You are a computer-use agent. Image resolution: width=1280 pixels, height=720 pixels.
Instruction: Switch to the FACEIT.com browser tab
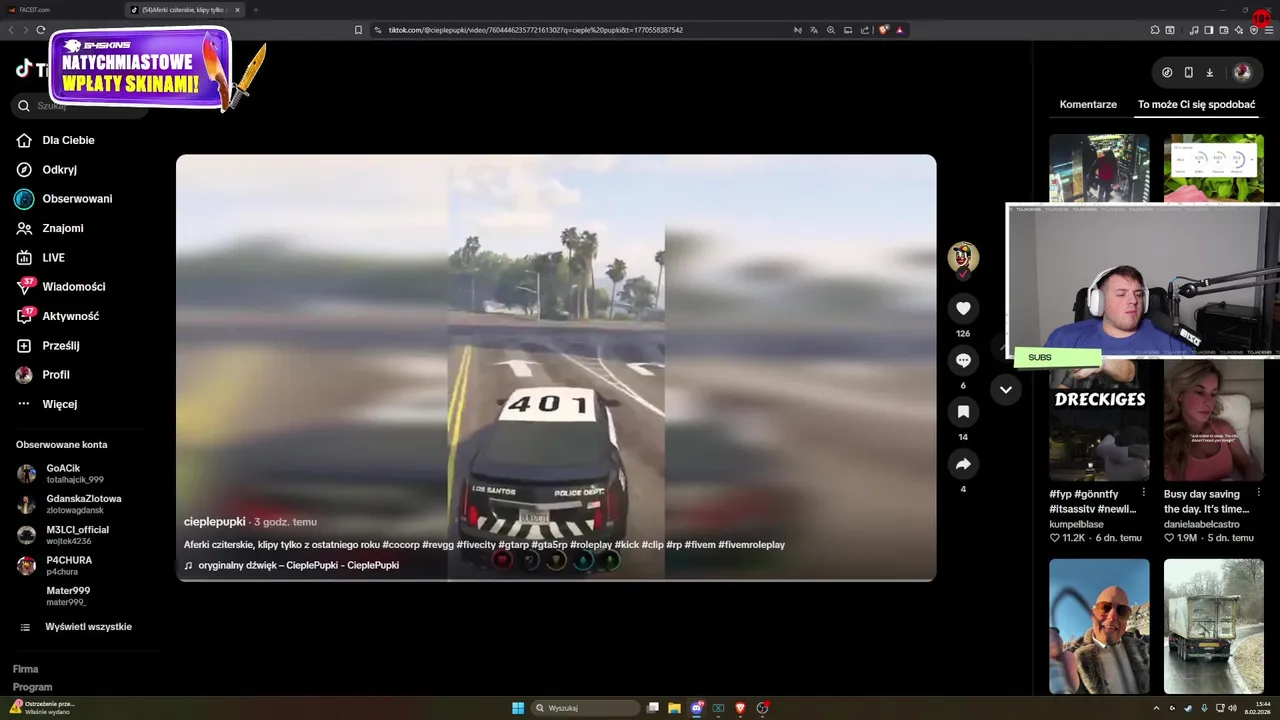coord(60,10)
